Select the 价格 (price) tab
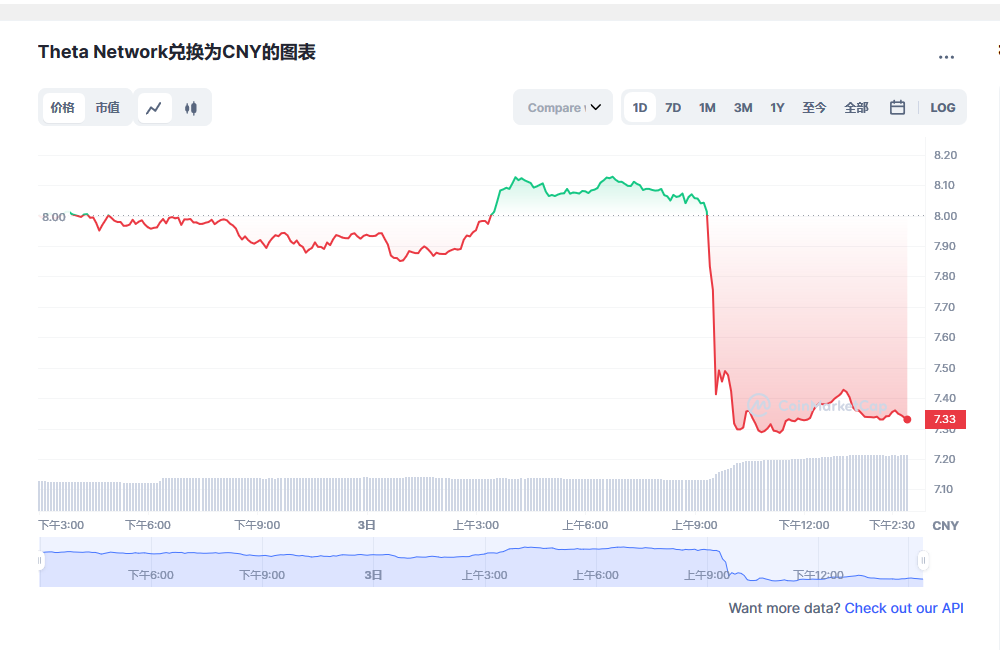Viewport: 1000px width, 650px height. 62,108
